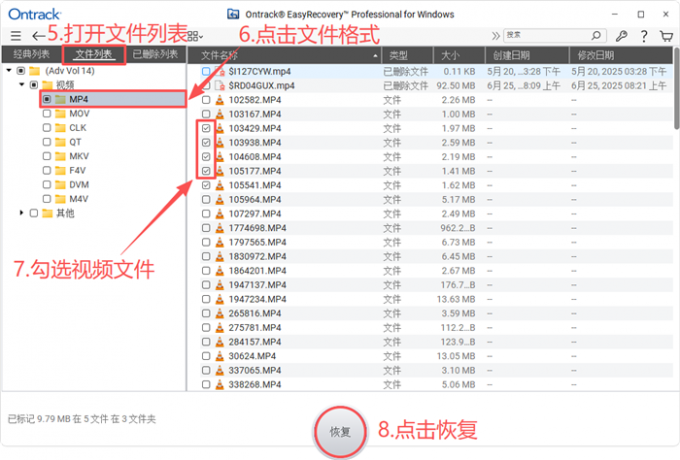Switch to the 已删除列表 tab

(155, 54)
